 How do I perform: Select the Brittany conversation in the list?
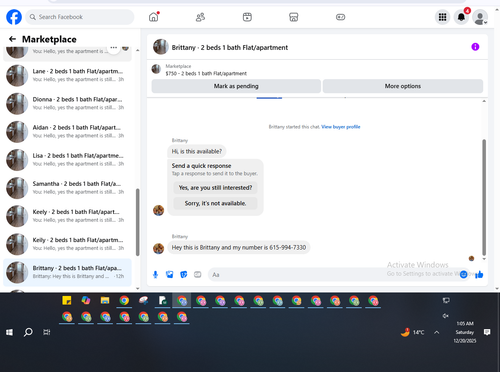pyautogui.click(x=67, y=272)
